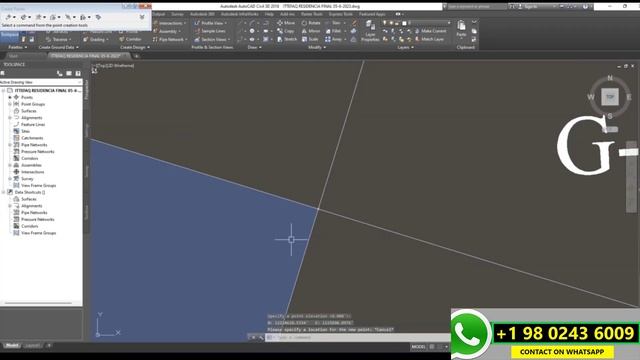The height and width of the screenshot is (360, 640).
Task: Select the Move tool in Modify panel
Action: [x=286, y=23]
